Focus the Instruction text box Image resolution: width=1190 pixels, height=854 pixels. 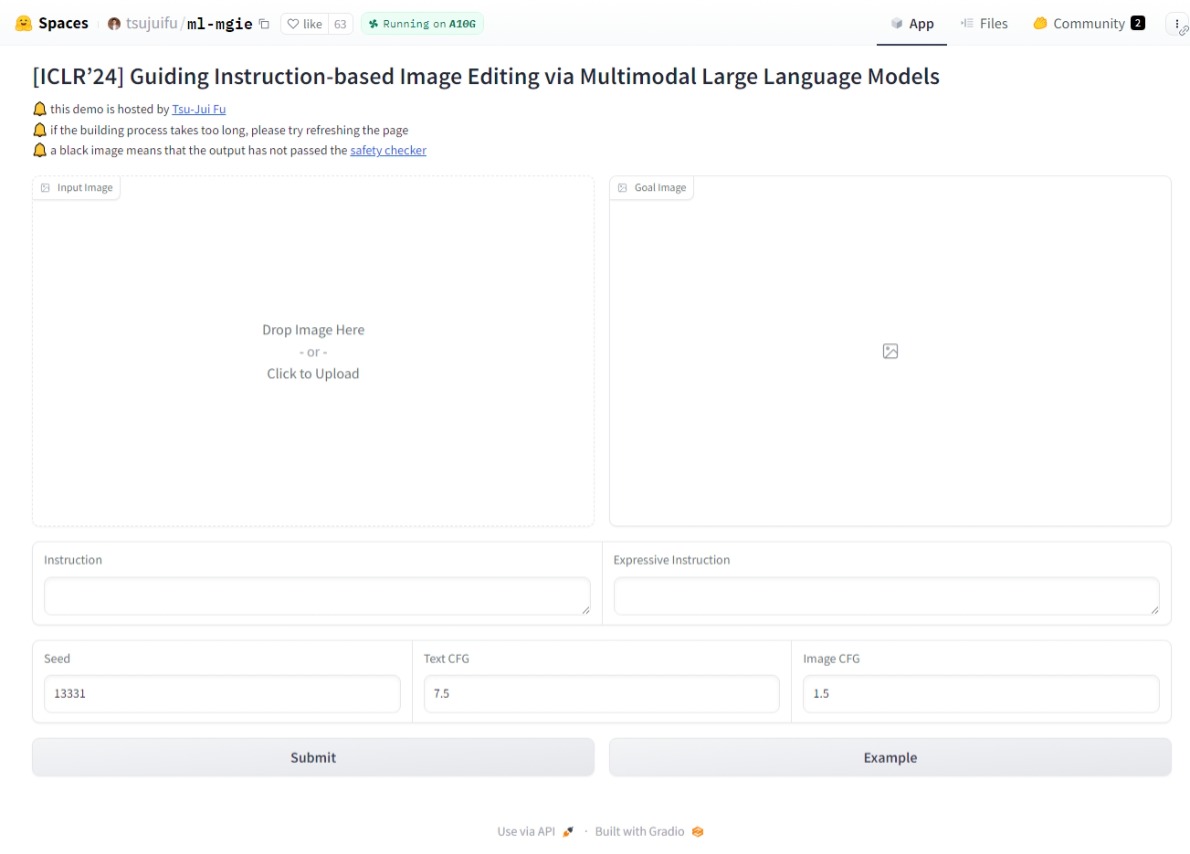(316, 596)
